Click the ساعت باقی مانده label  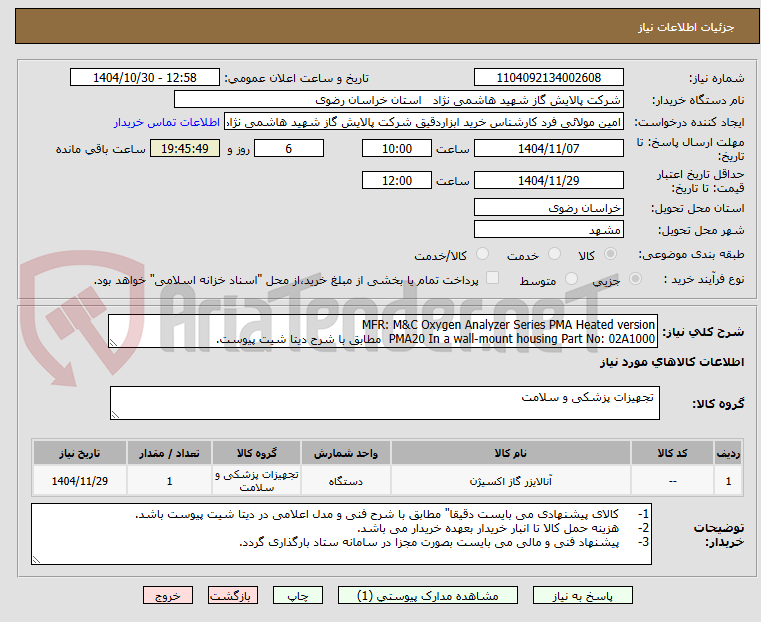tap(100, 149)
